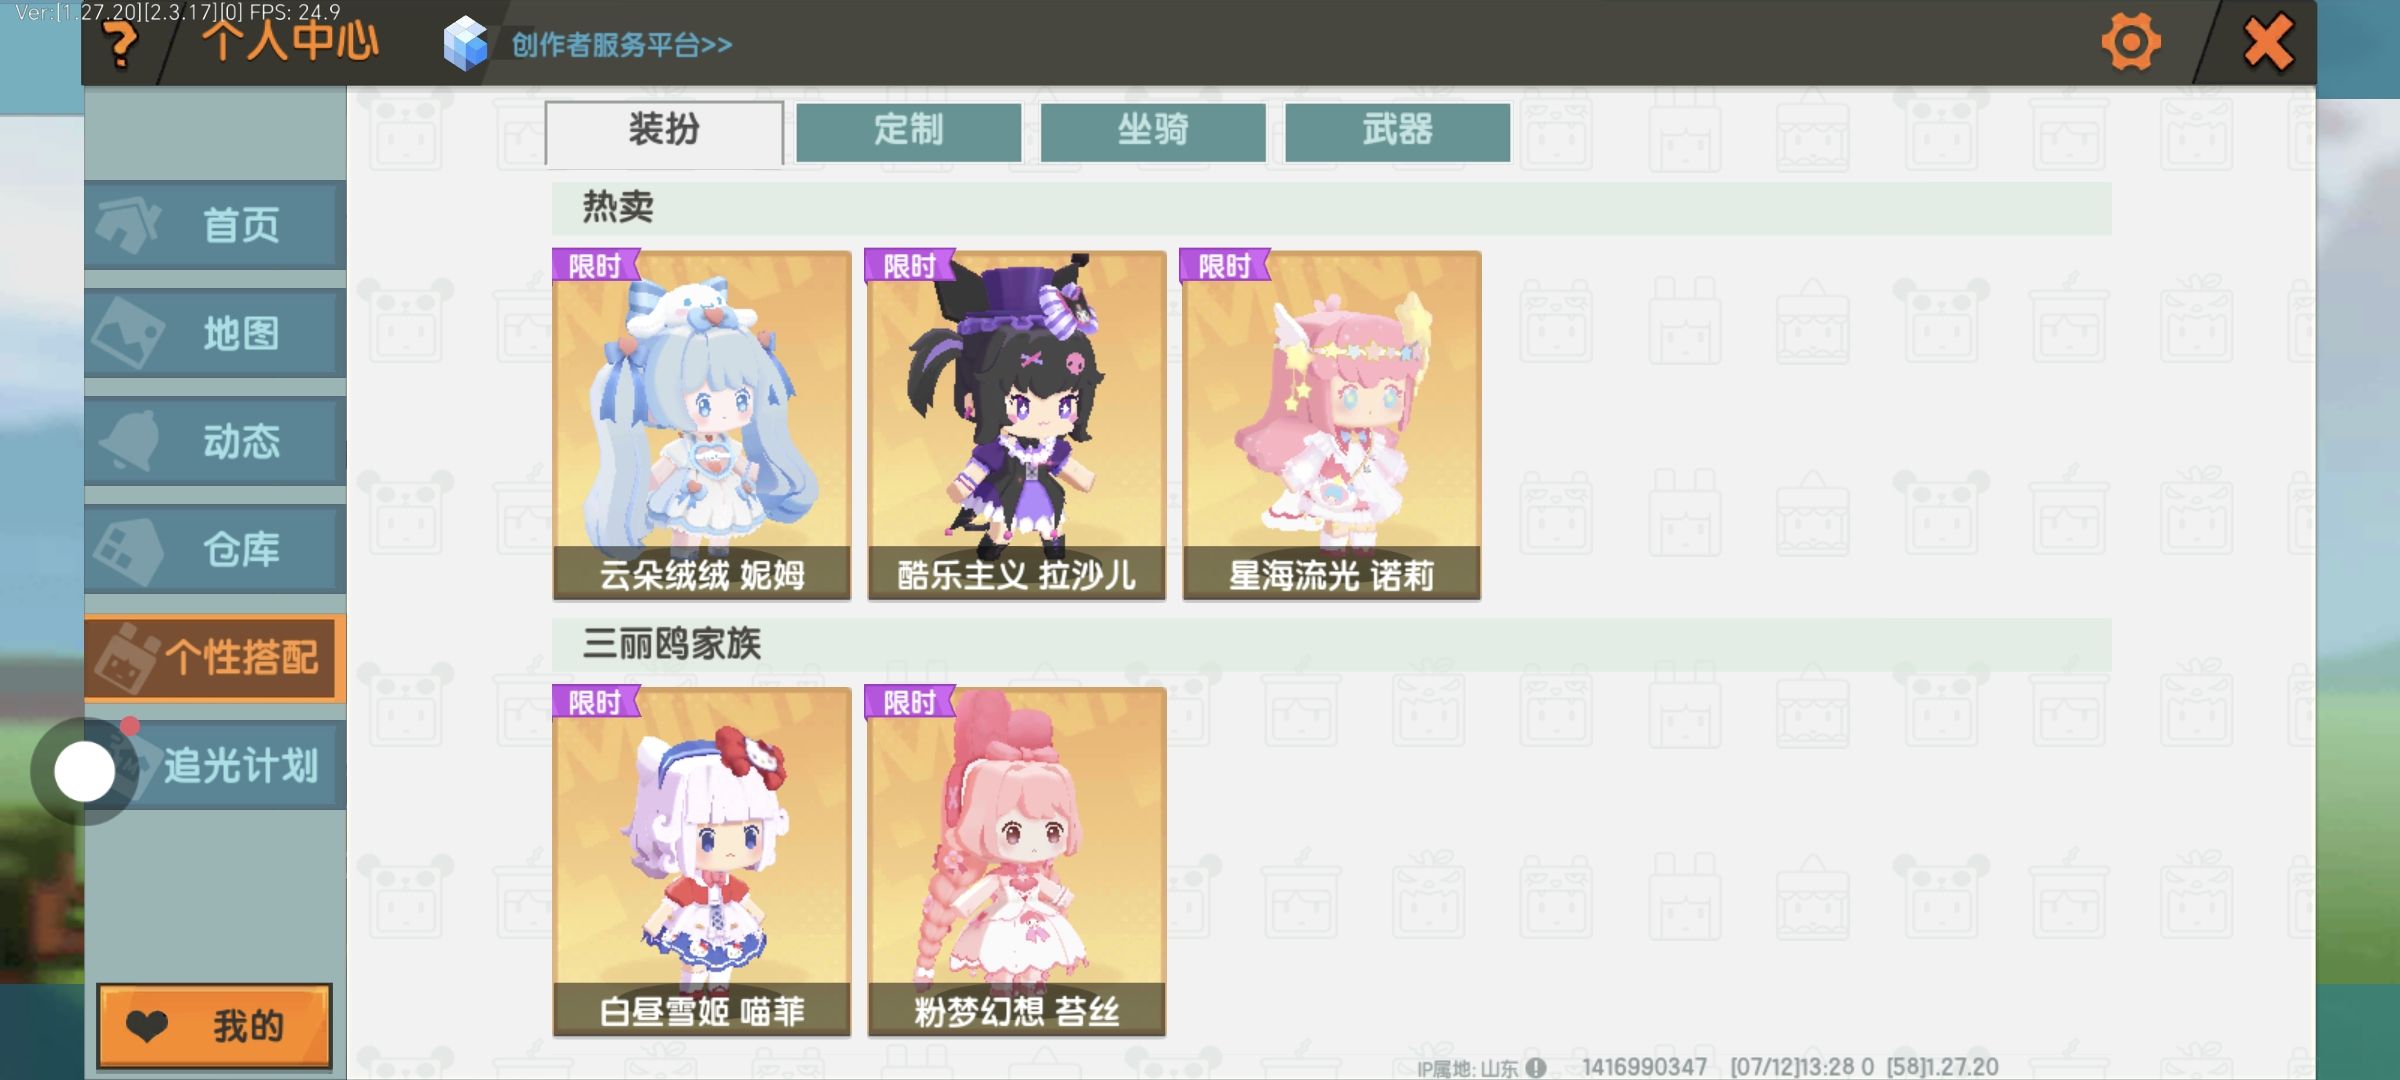Click the info icon beside IP属地
2400x1080 pixels.
point(1537,1067)
